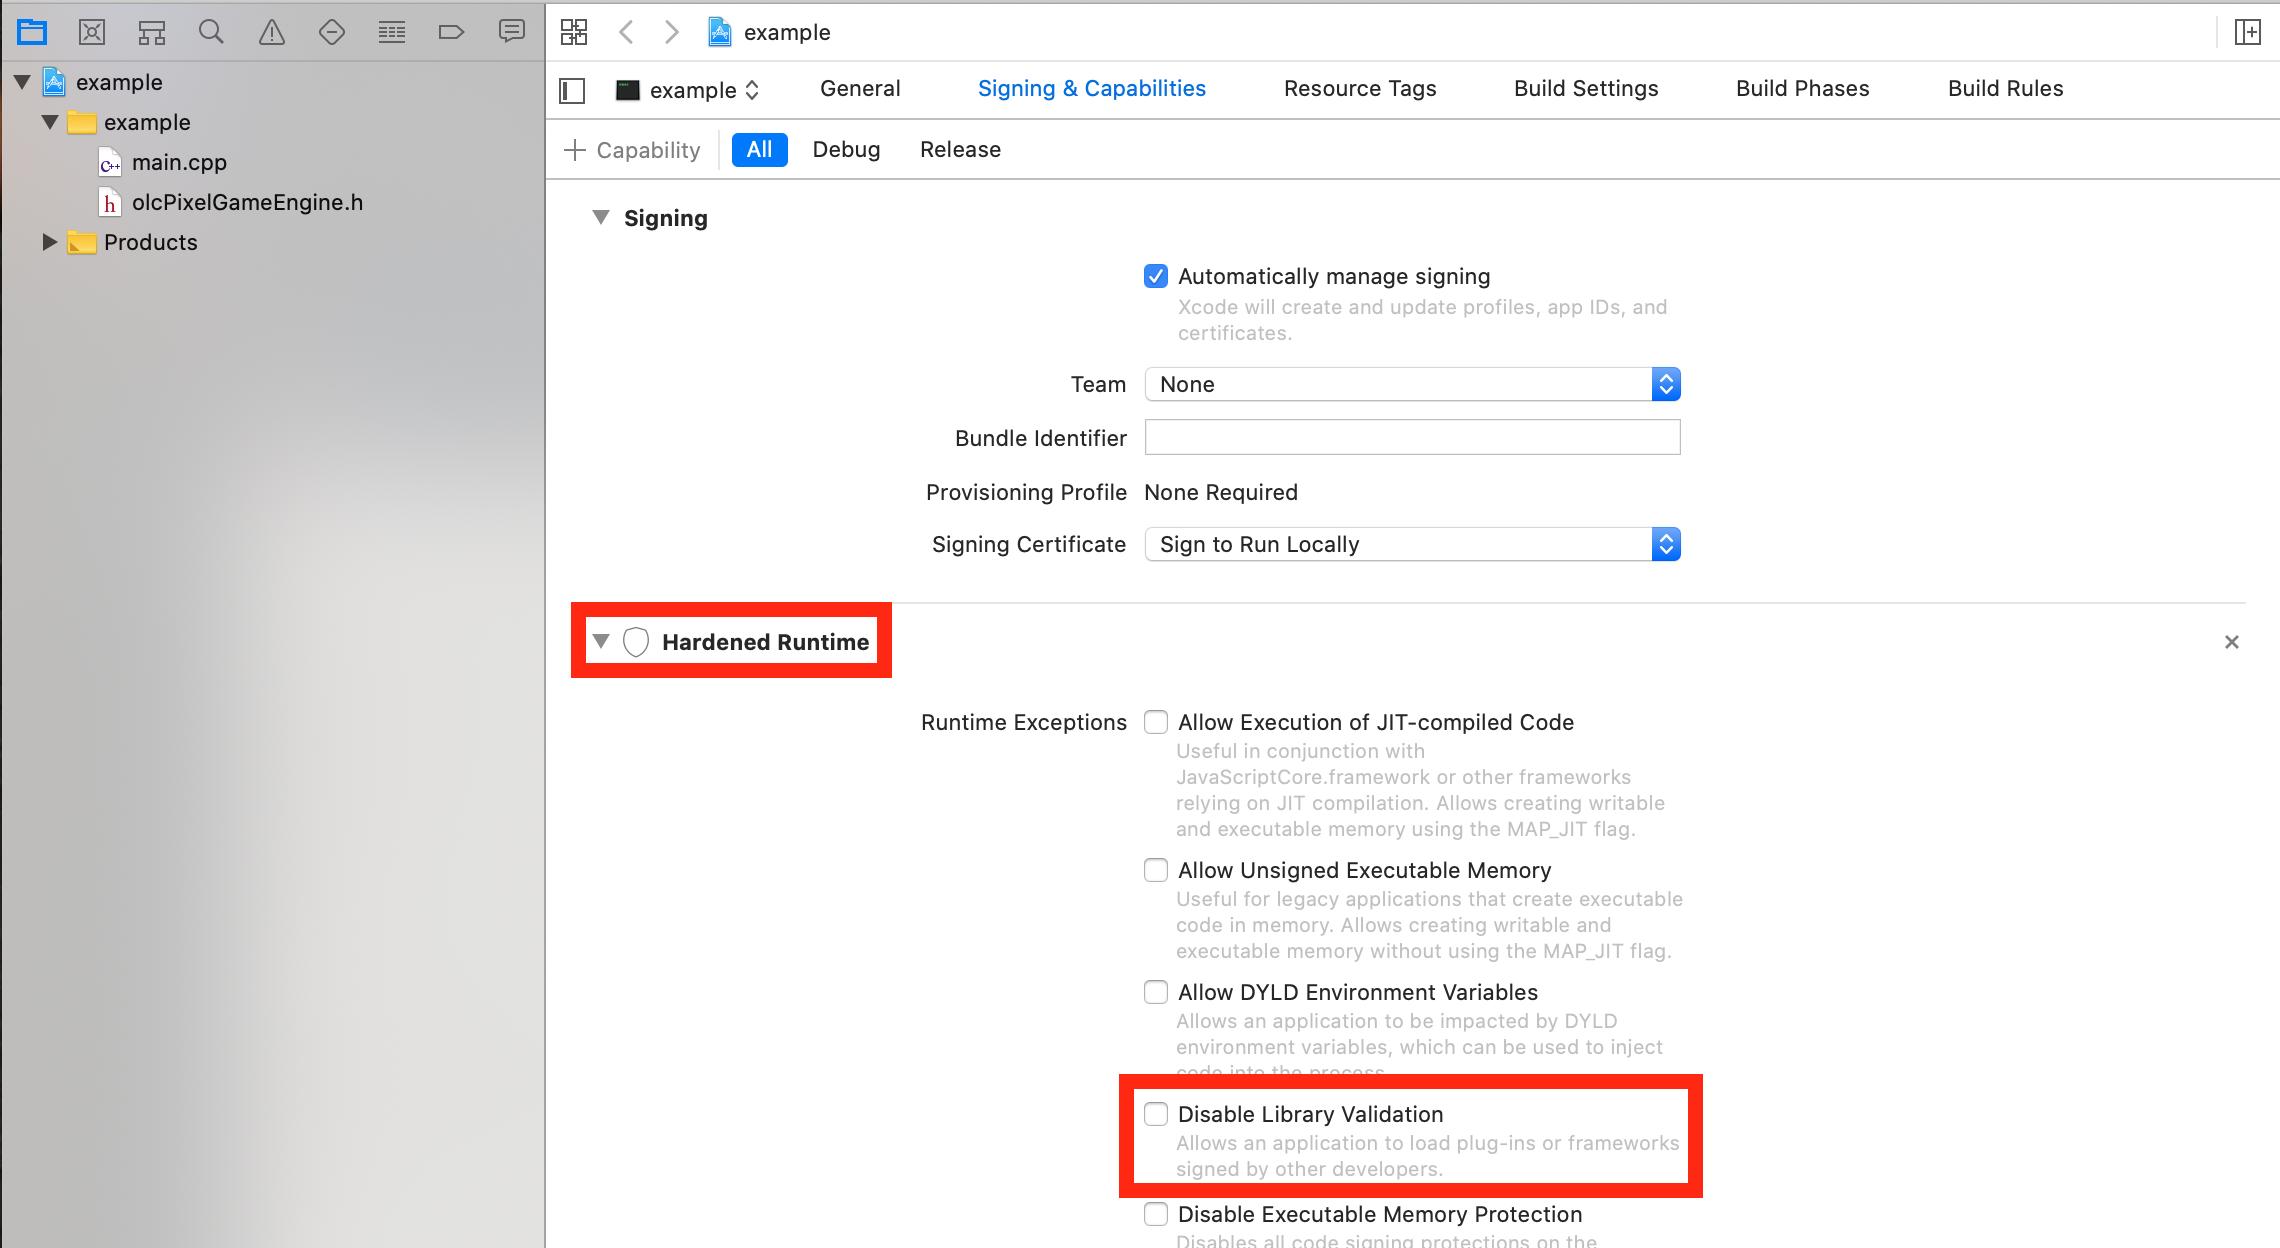
Task: Open the Source Control navigator icon
Action: pyautogui.click(x=91, y=32)
